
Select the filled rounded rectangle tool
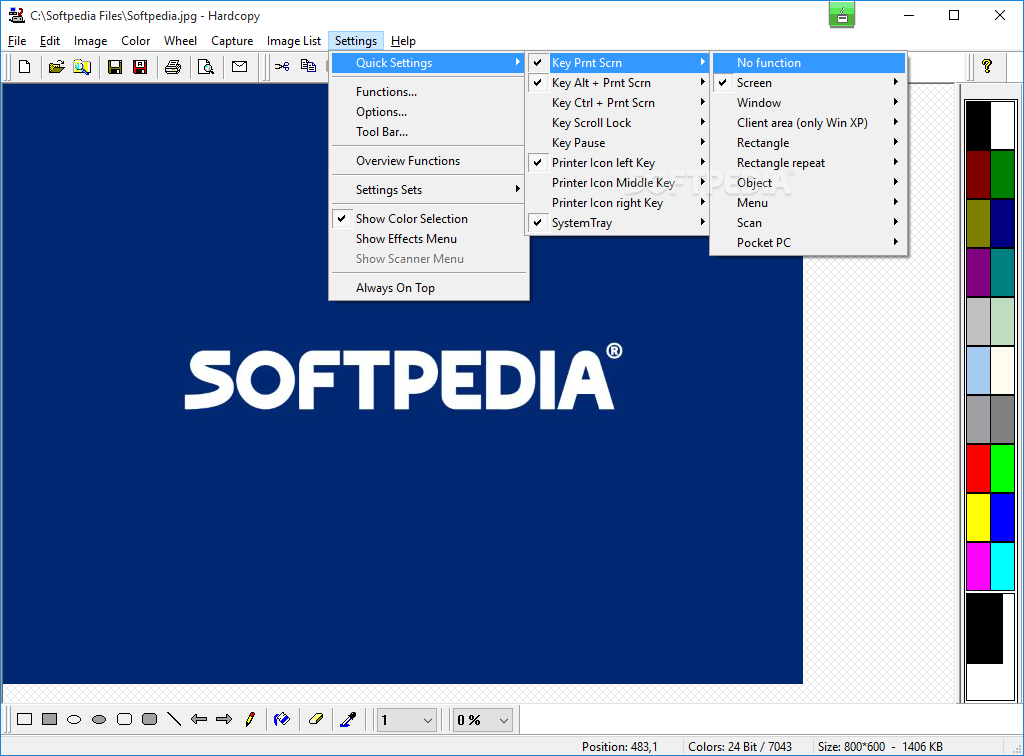[150, 719]
